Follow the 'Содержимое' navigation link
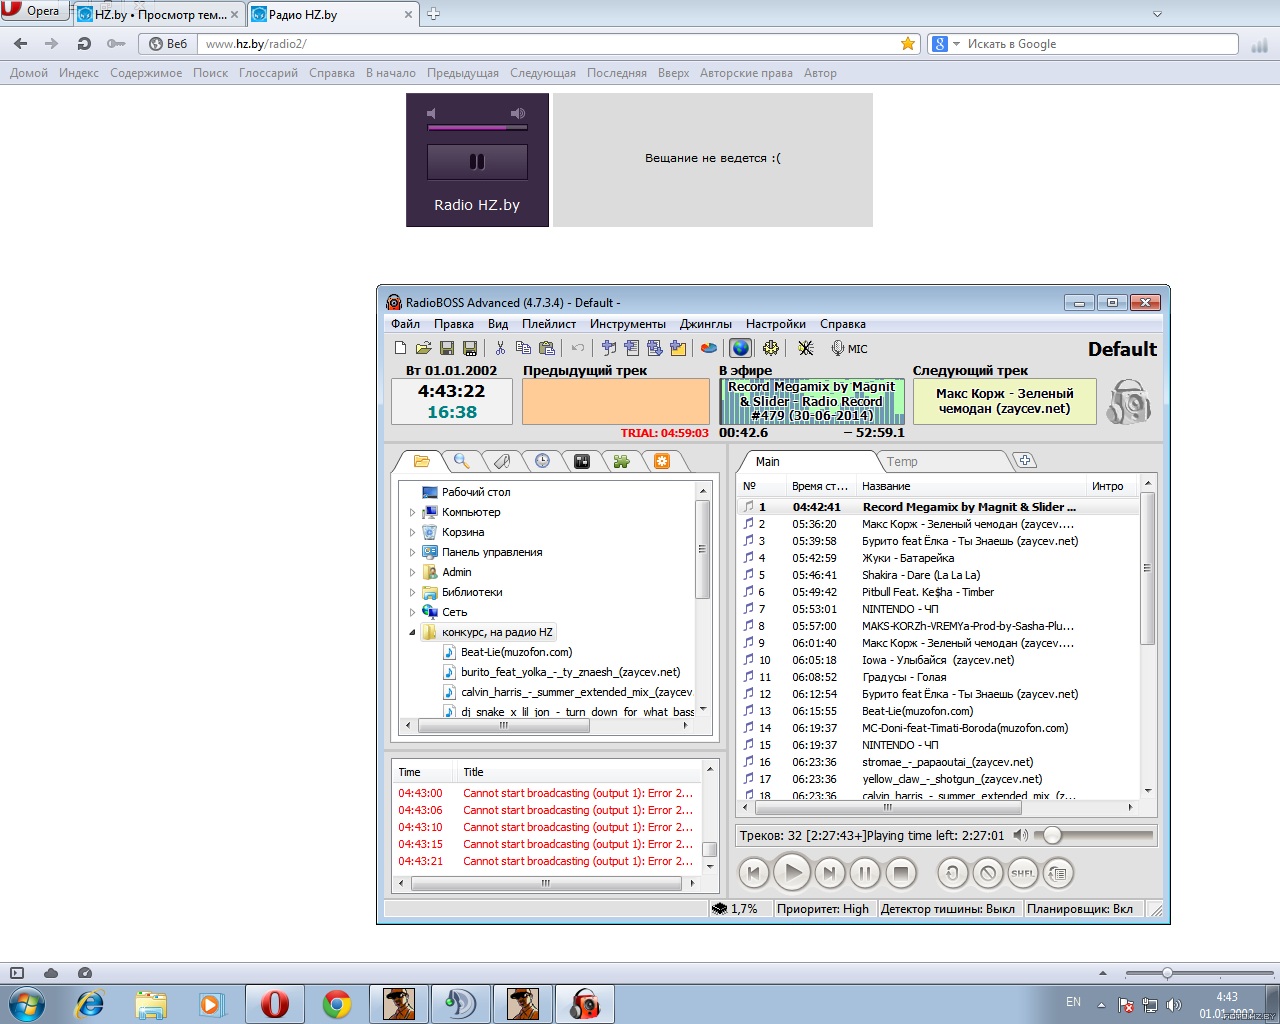This screenshot has height=1024, width=1280. 146,73
